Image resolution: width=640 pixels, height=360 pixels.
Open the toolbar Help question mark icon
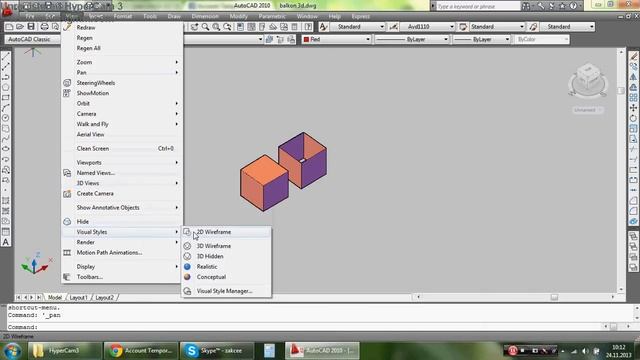[309, 27]
